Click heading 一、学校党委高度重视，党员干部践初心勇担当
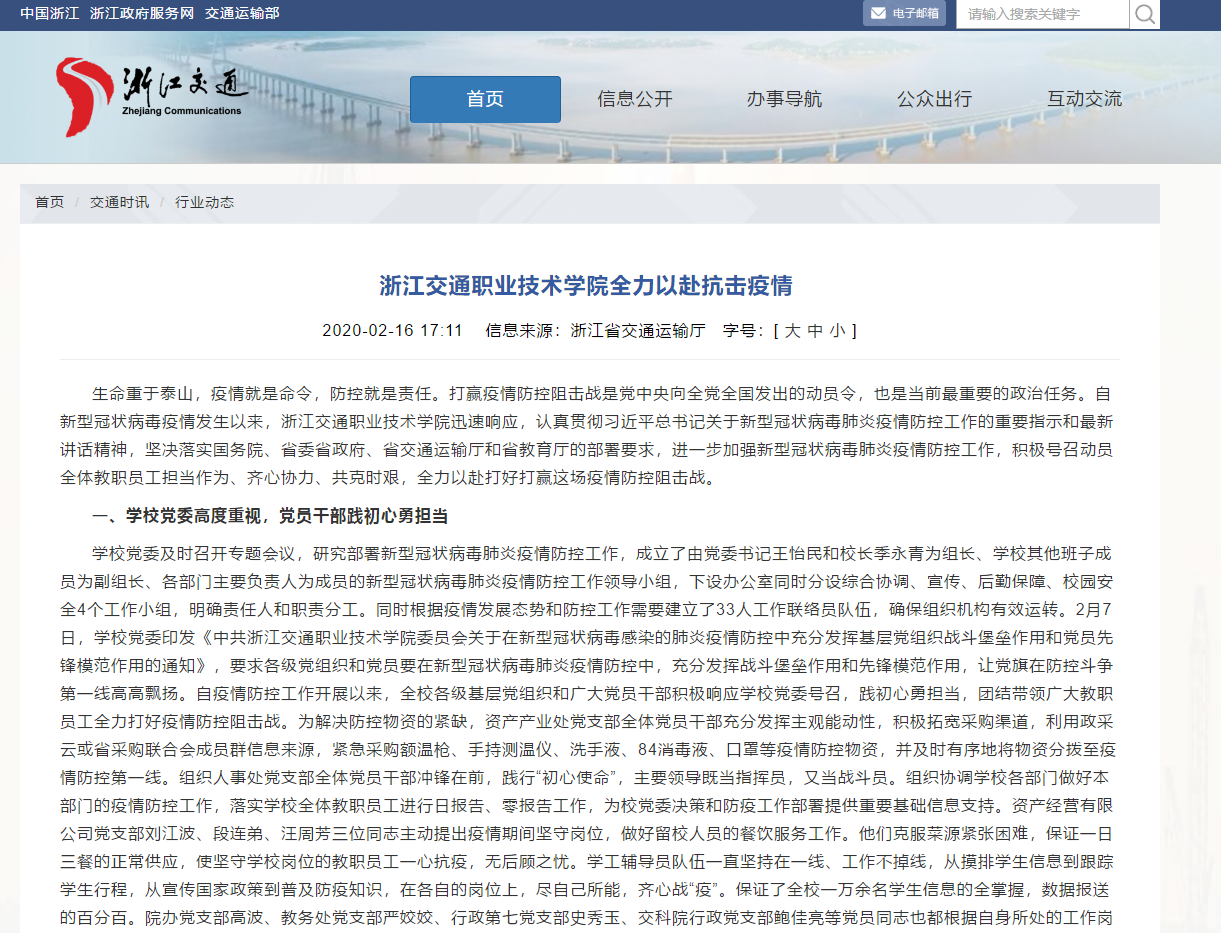 270,516
